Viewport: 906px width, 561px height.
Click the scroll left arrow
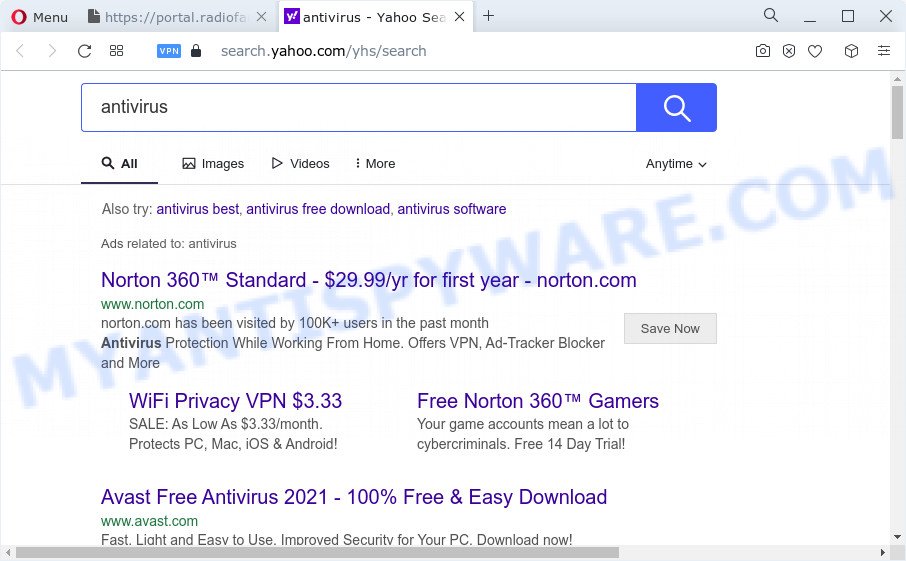[x=8, y=553]
